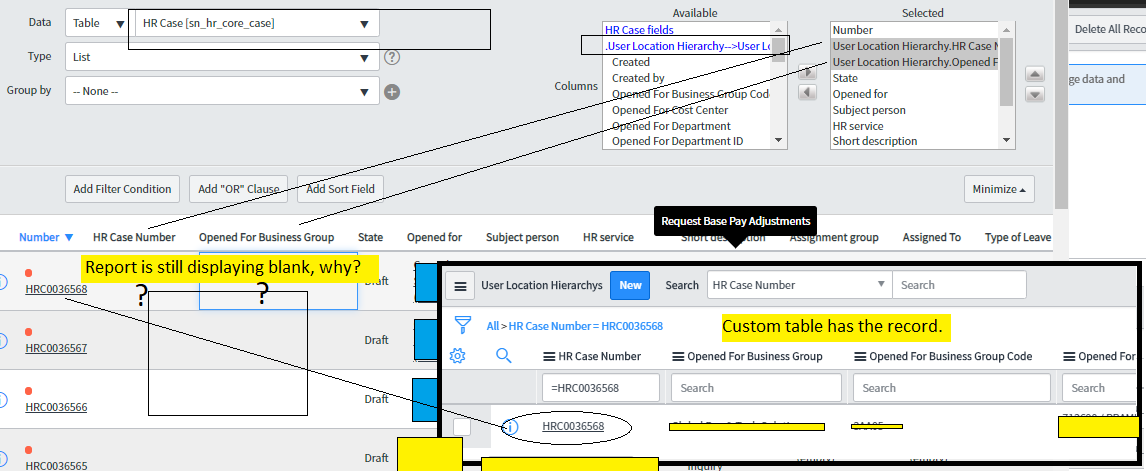Open case HRC0036565 link
Image resolution: width=1146 pixels, height=471 pixels.
[56, 465]
